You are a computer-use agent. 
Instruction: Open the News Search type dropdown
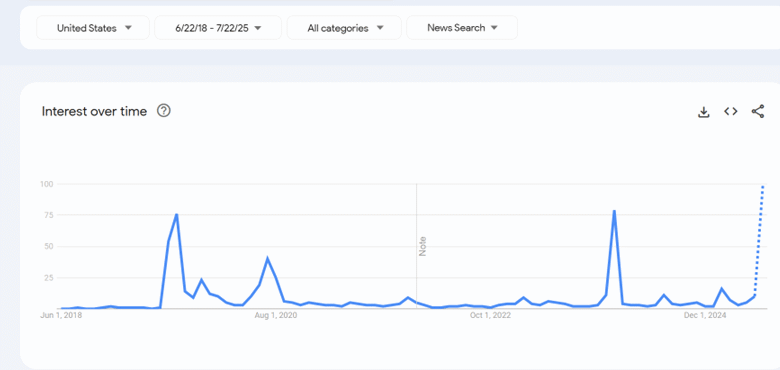(x=462, y=28)
